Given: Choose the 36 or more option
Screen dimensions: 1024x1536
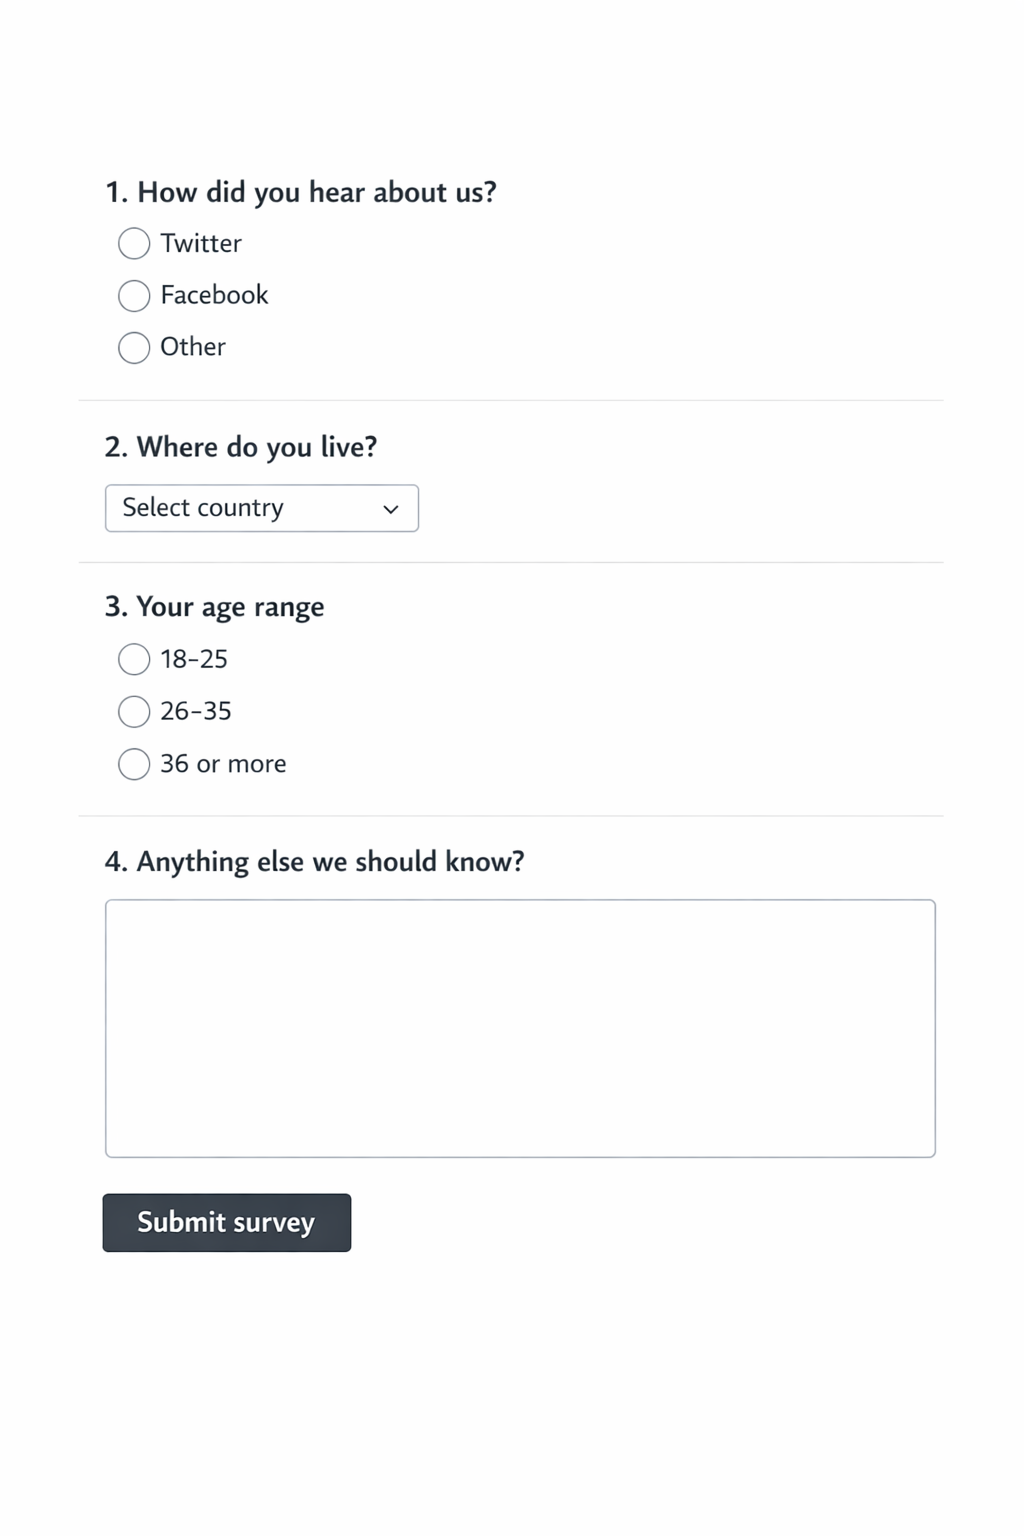Looking at the screenshot, I should pos(133,763).
